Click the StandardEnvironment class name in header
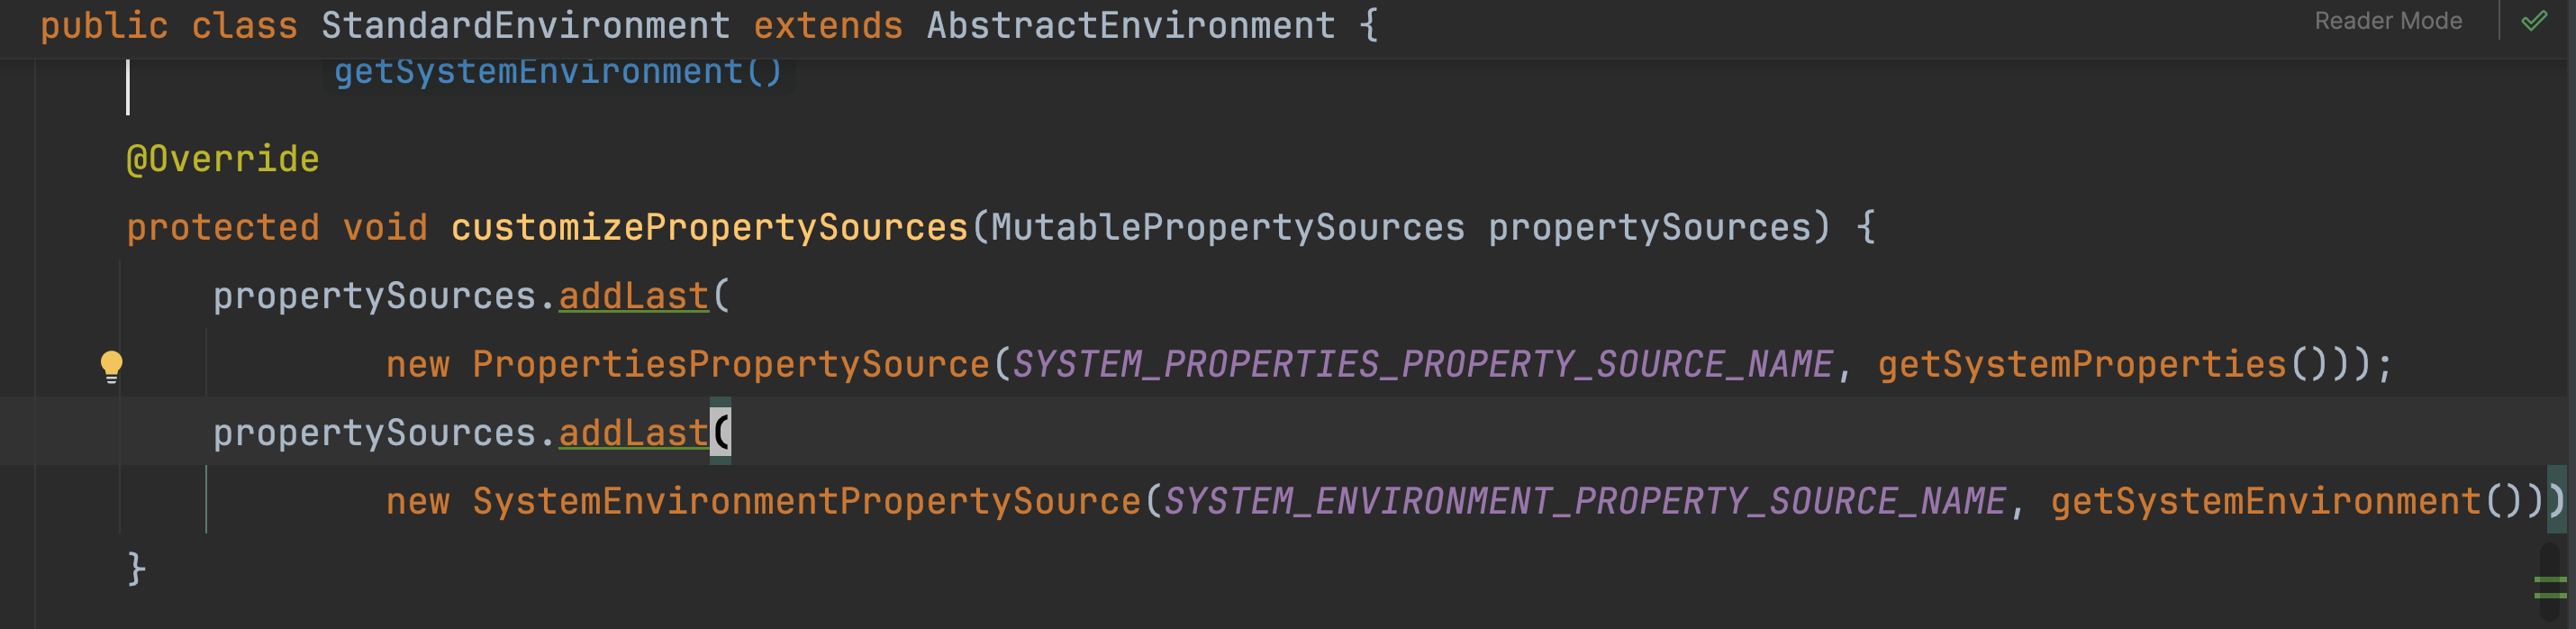This screenshot has height=629, width=2576. [x=526, y=25]
